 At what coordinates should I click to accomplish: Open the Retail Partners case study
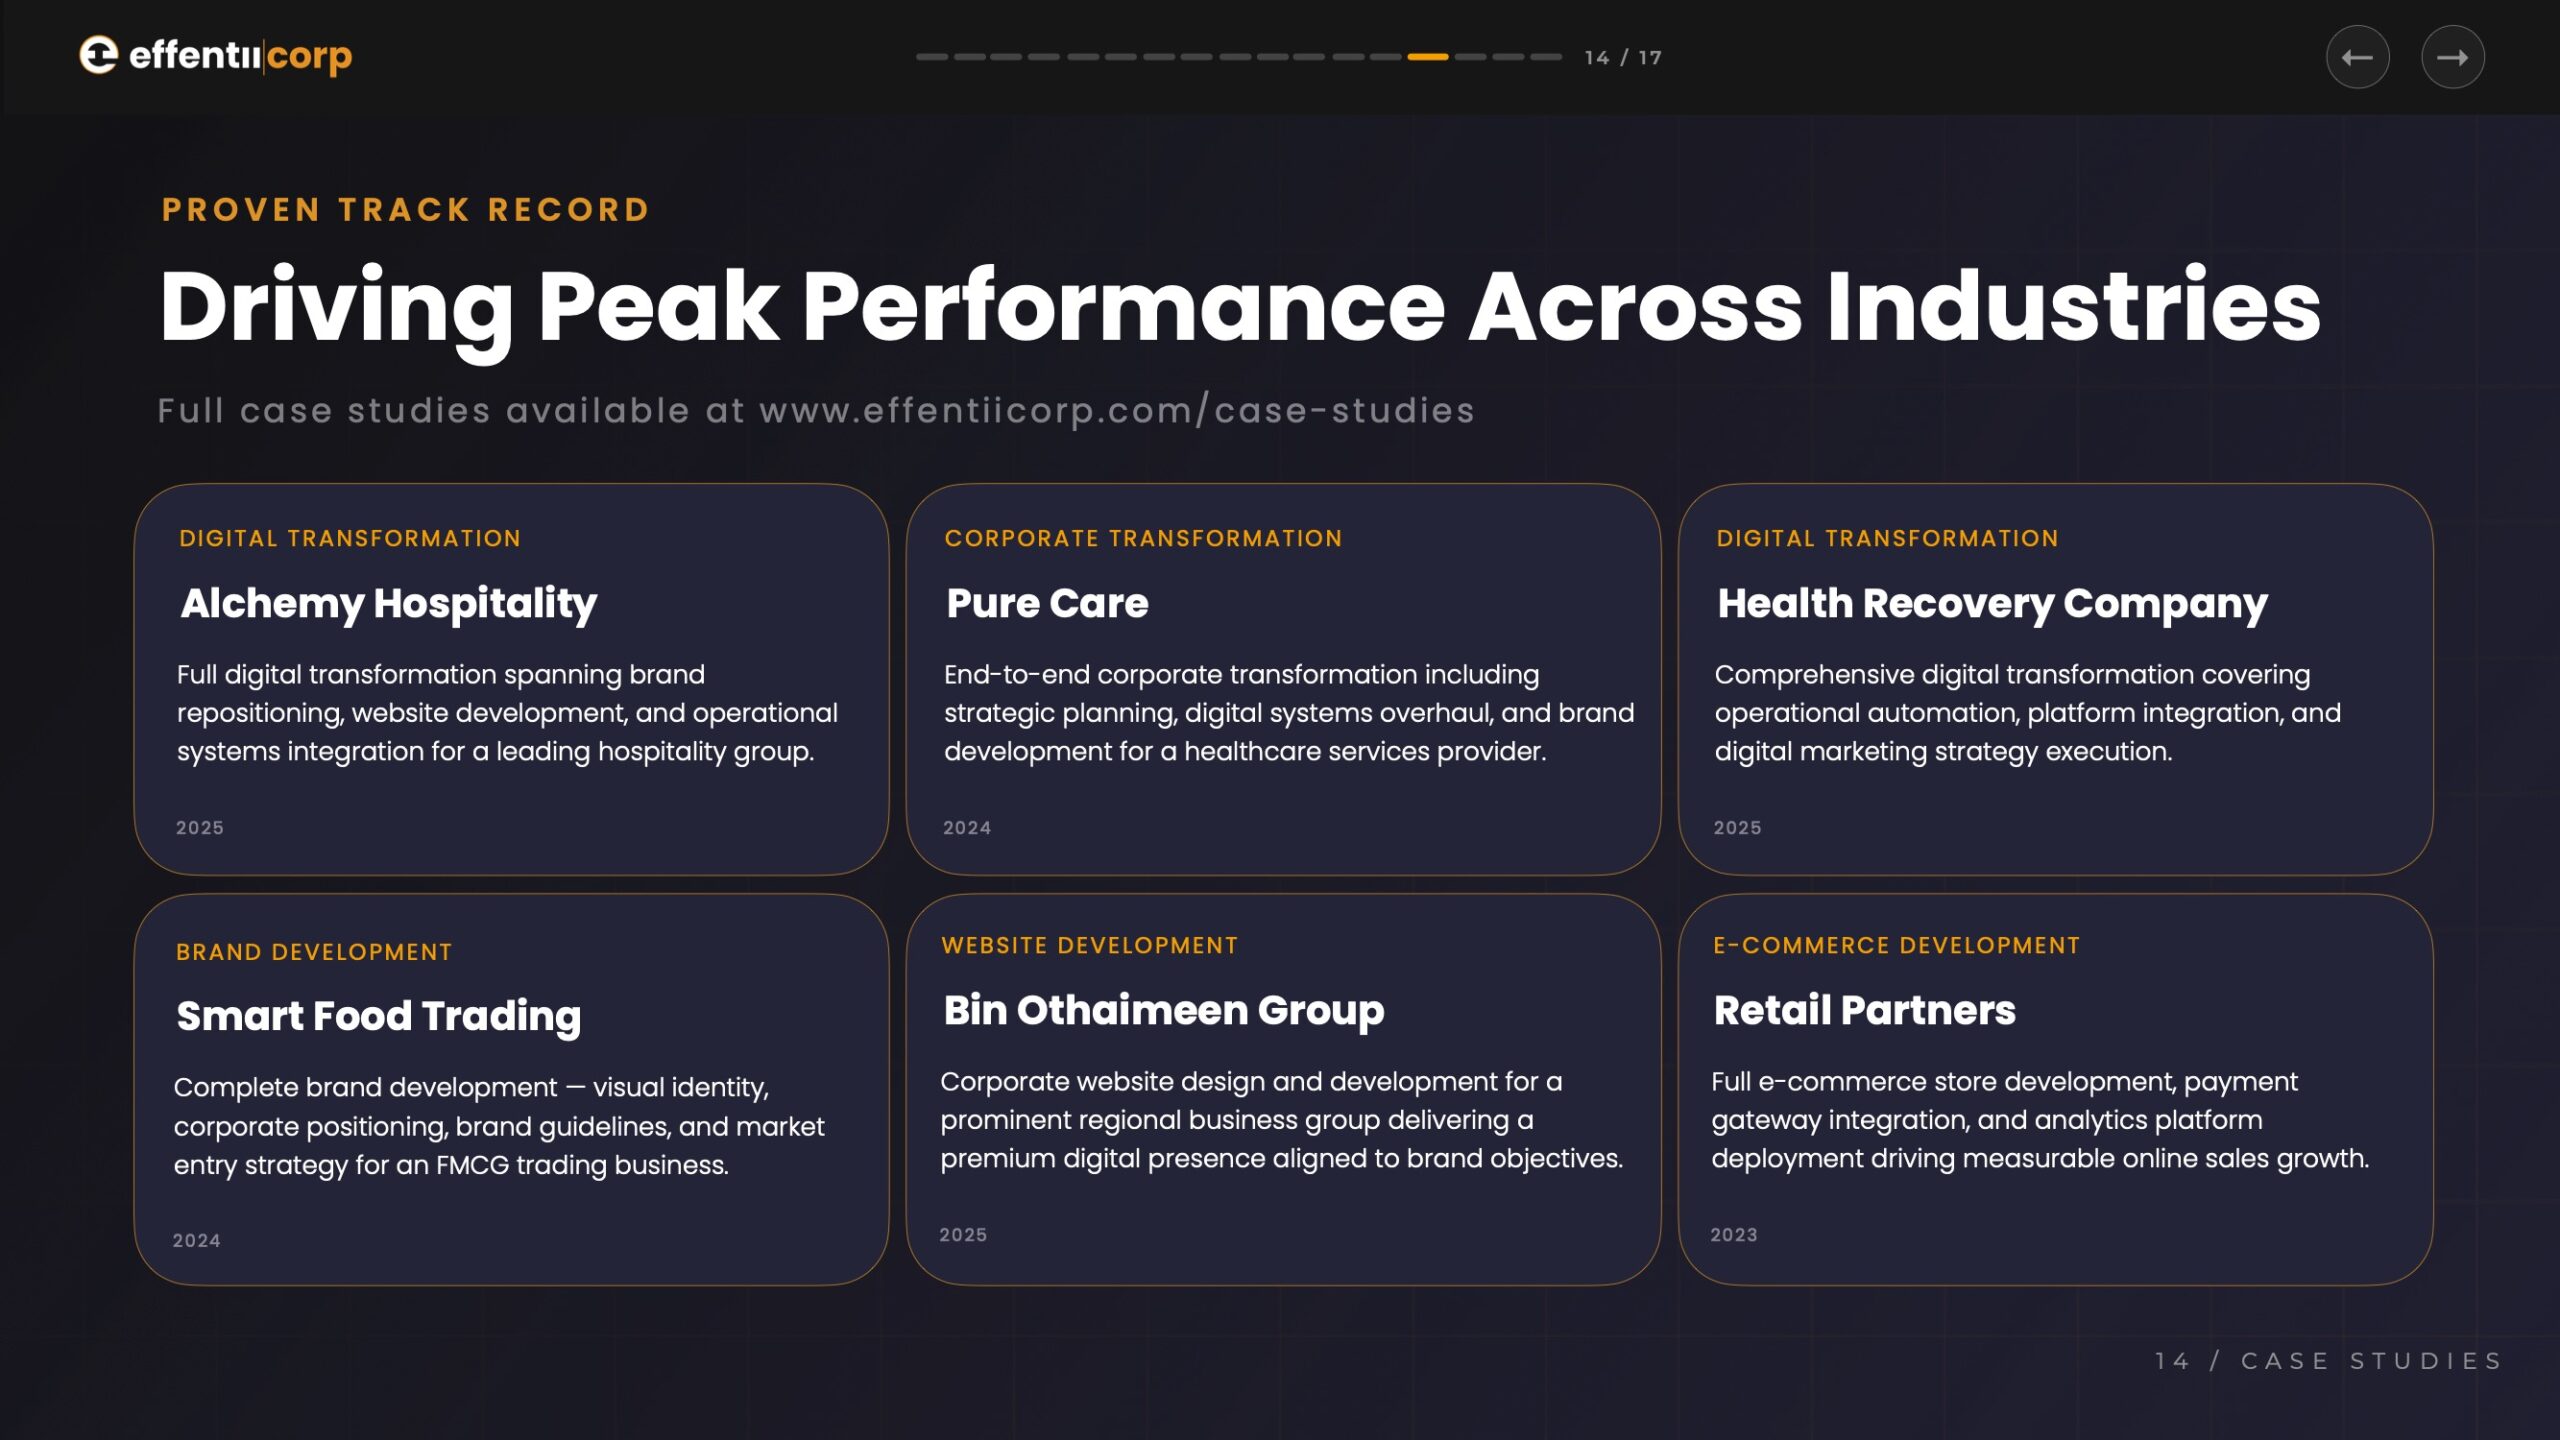(x=1864, y=1010)
